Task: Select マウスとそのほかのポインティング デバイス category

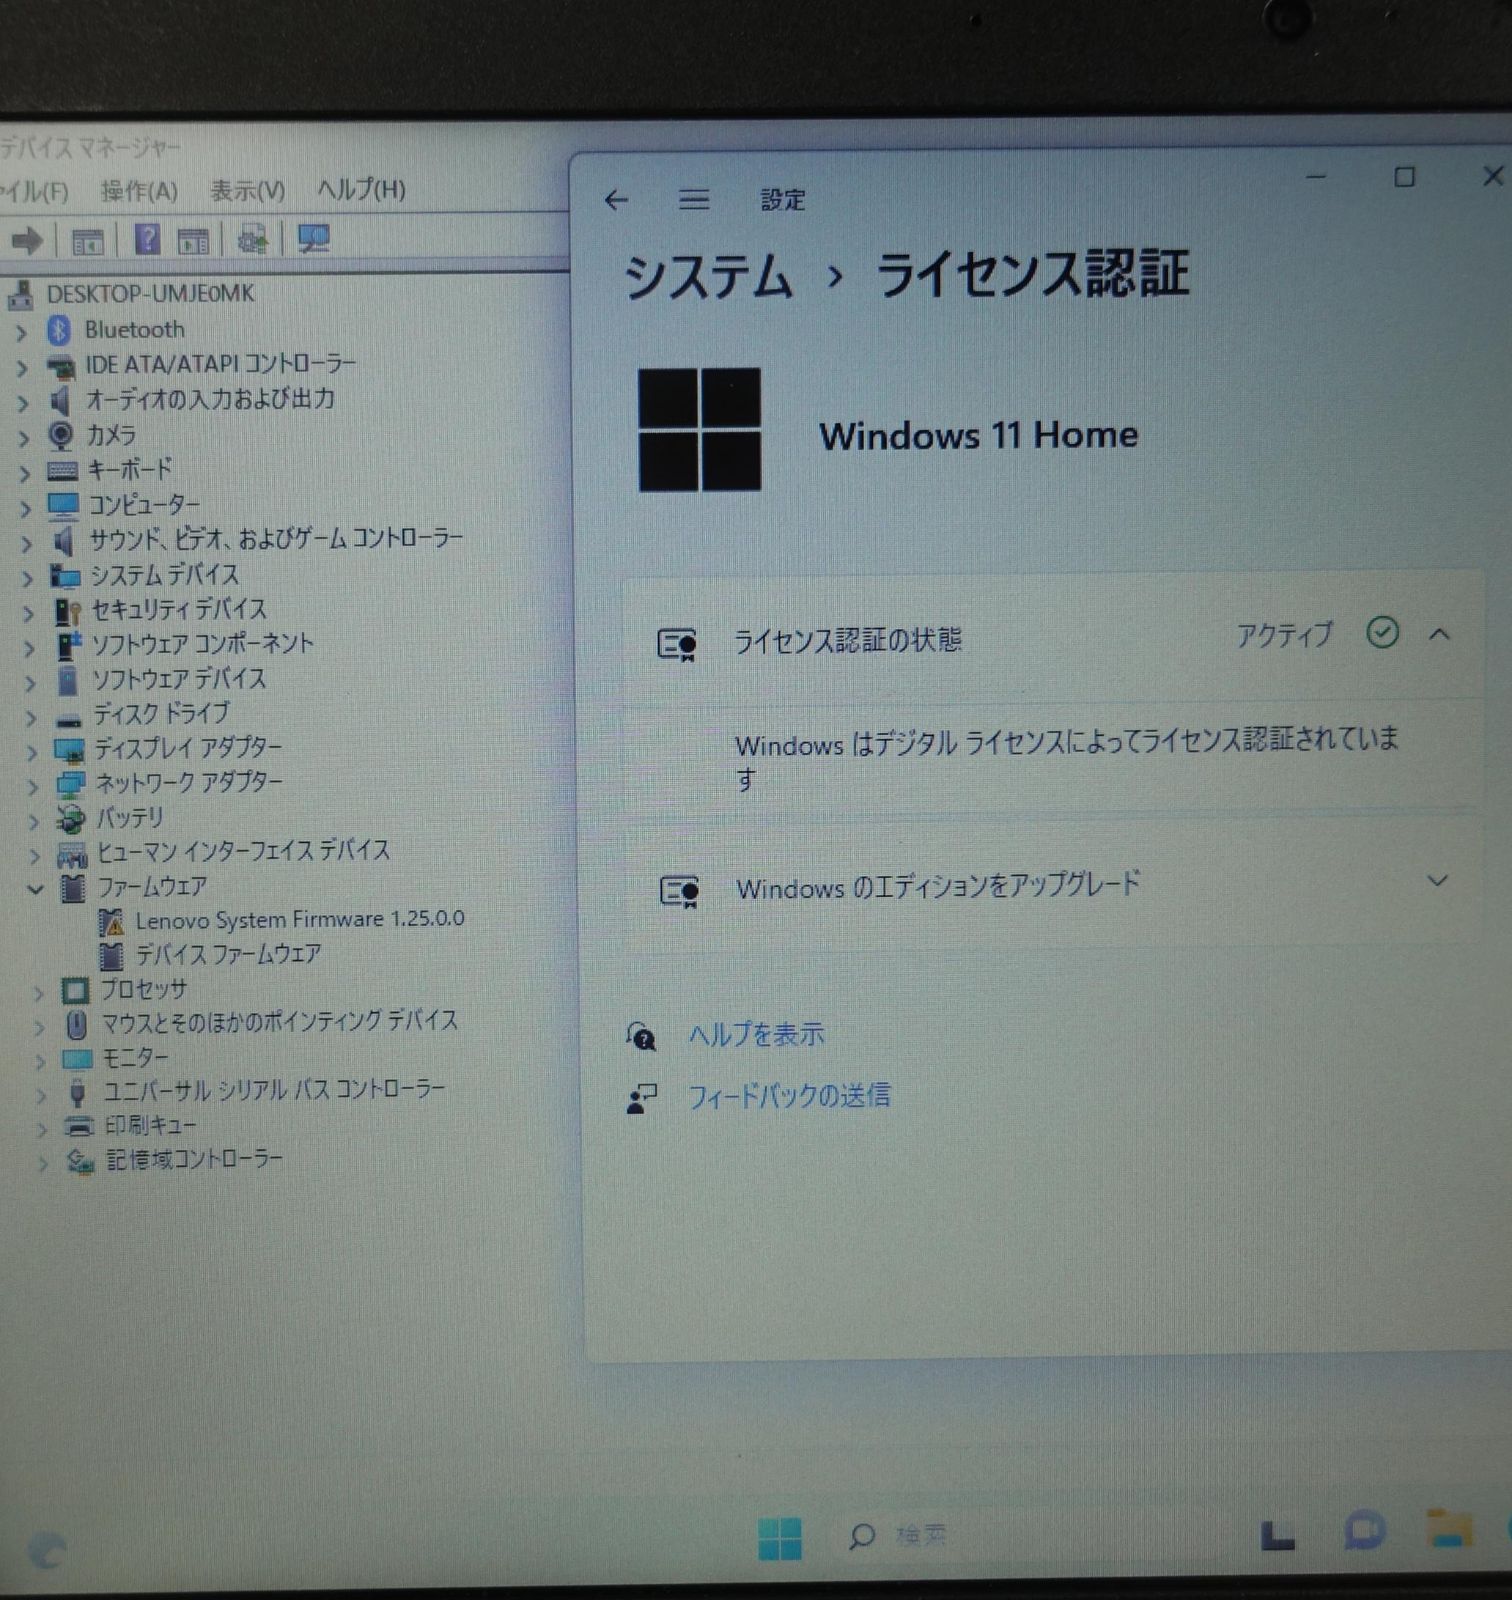Action: (x=279, y=1022)
